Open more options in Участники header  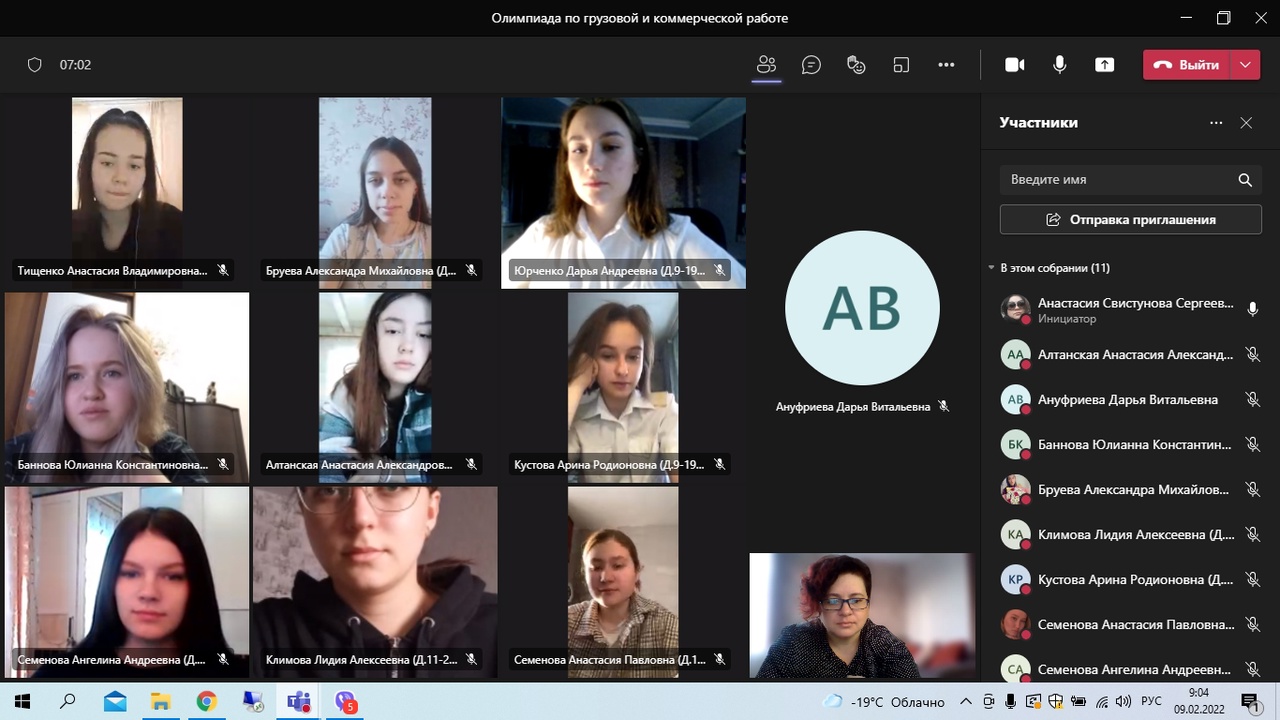click(x=1216, y=123)
